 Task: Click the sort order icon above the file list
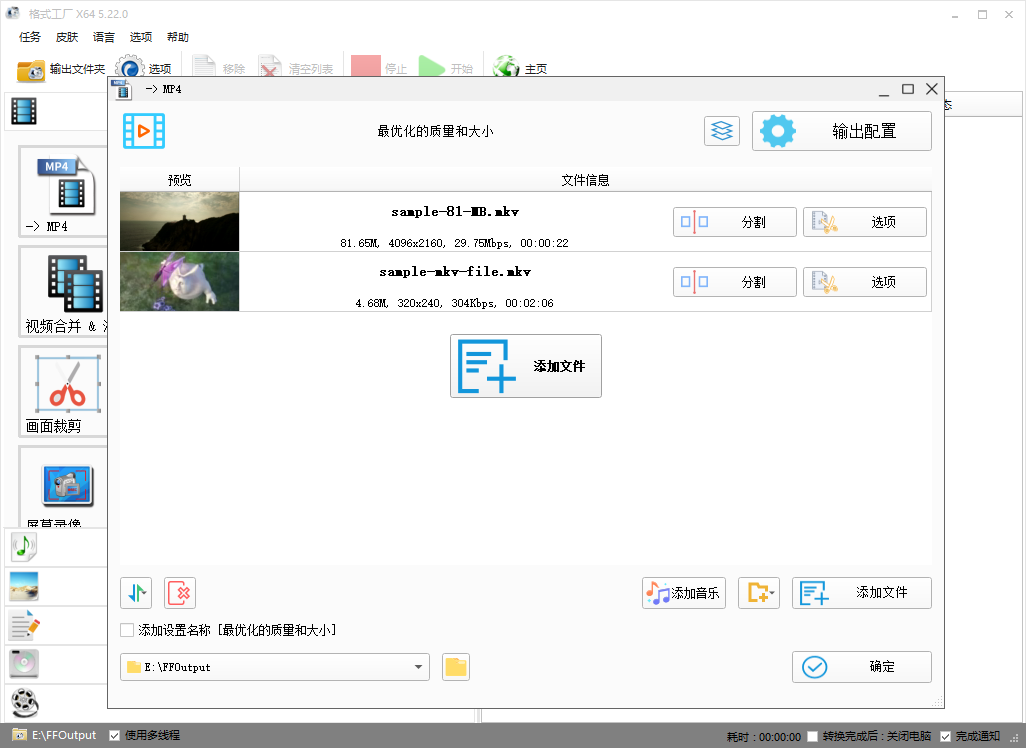tap(136, 593)
